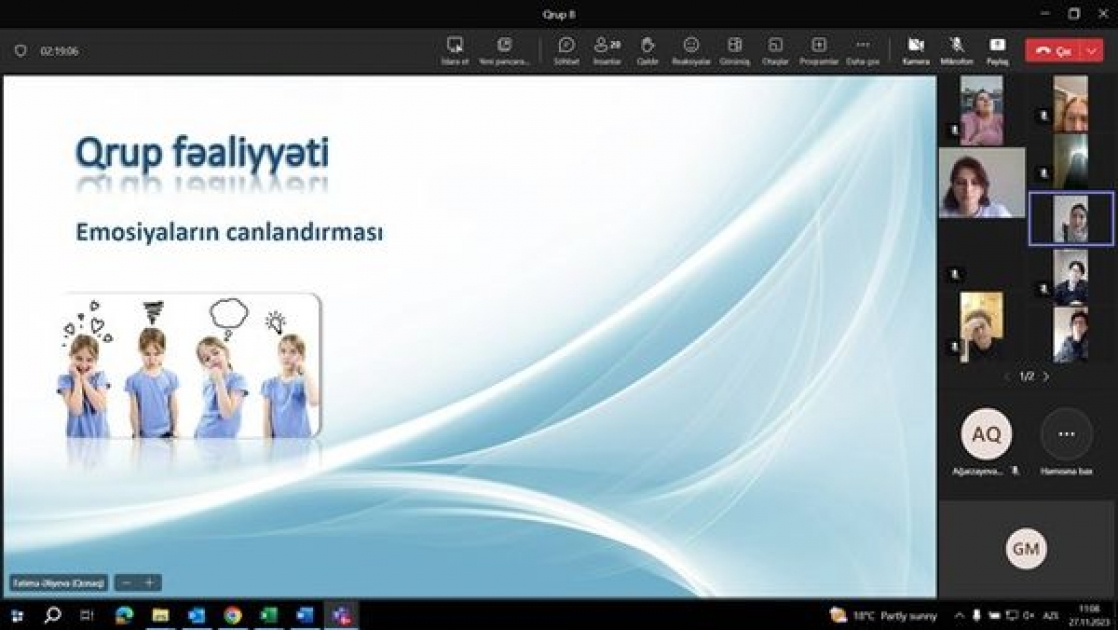Select the largest participant video tile
The height and width of the screenshot is (630, 1118).
982,182
